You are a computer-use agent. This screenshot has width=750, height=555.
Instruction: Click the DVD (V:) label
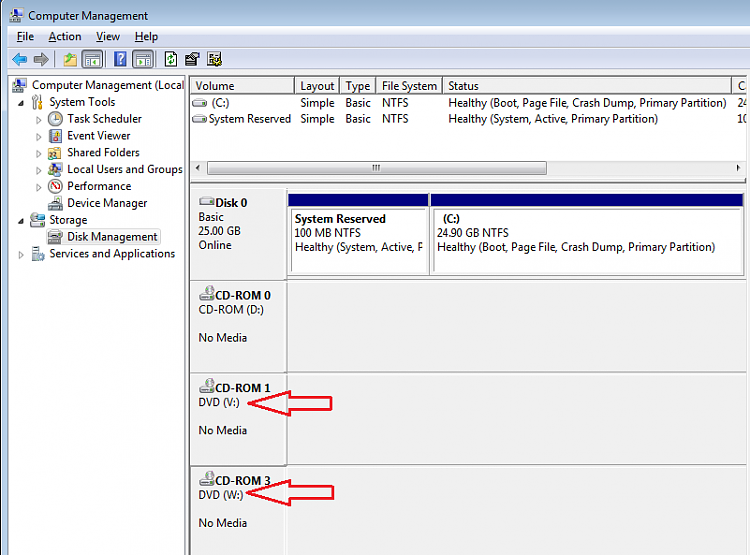219,402
